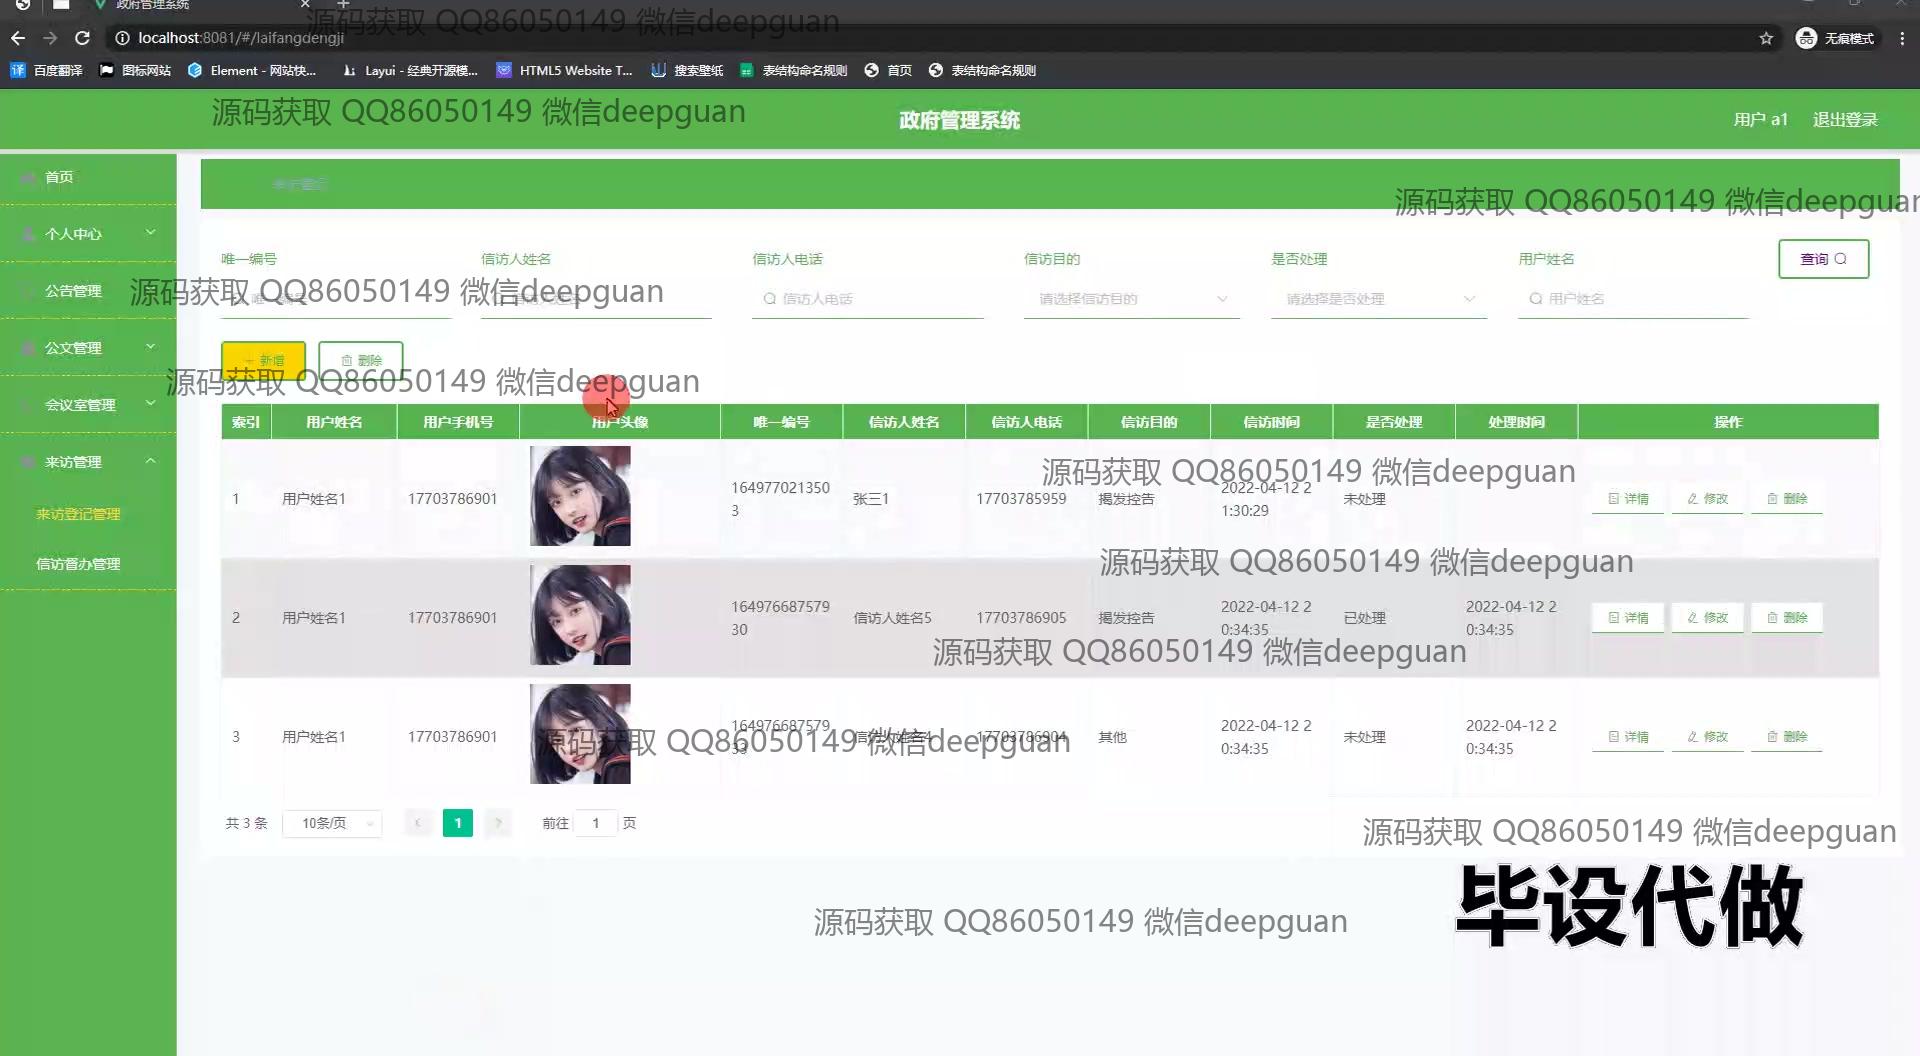Open the 信访目的 dropdown filter
Viewport: 1920px width, 1056px height.
point(1131,299)
